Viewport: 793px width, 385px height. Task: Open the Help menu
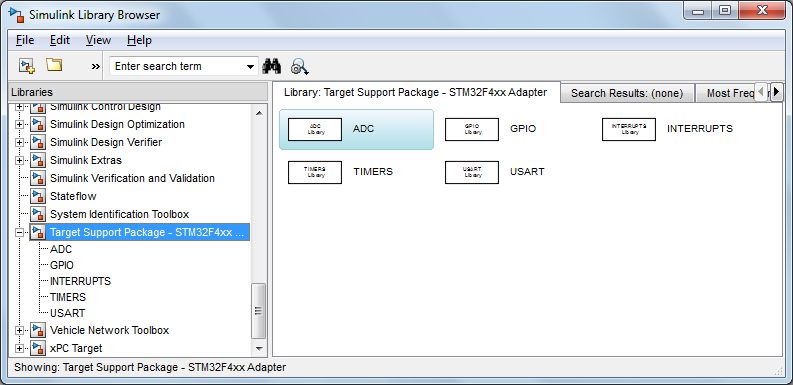(139, 40)
